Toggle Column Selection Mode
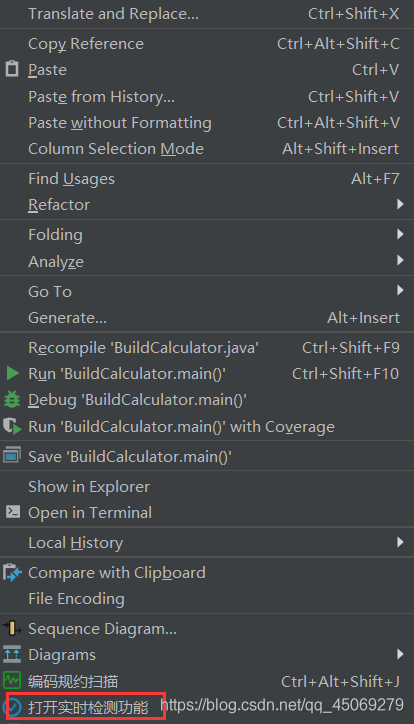 207,149
